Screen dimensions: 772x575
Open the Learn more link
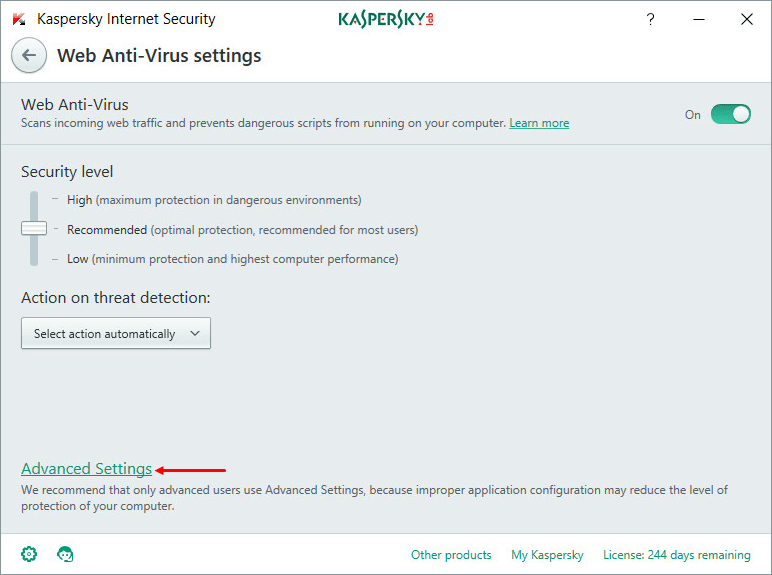[x=539, y=123]
